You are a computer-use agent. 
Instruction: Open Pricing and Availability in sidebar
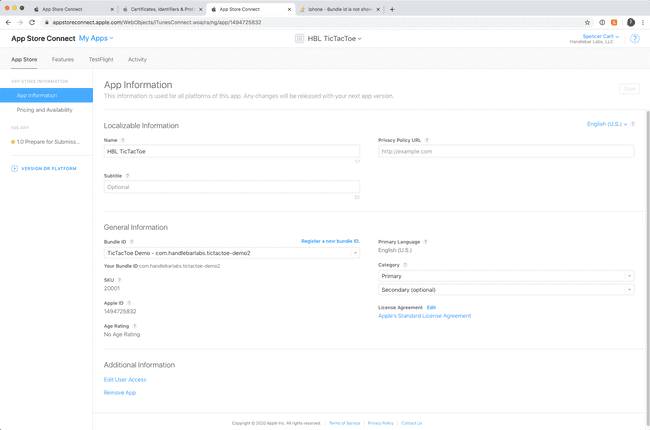point(44,110)
